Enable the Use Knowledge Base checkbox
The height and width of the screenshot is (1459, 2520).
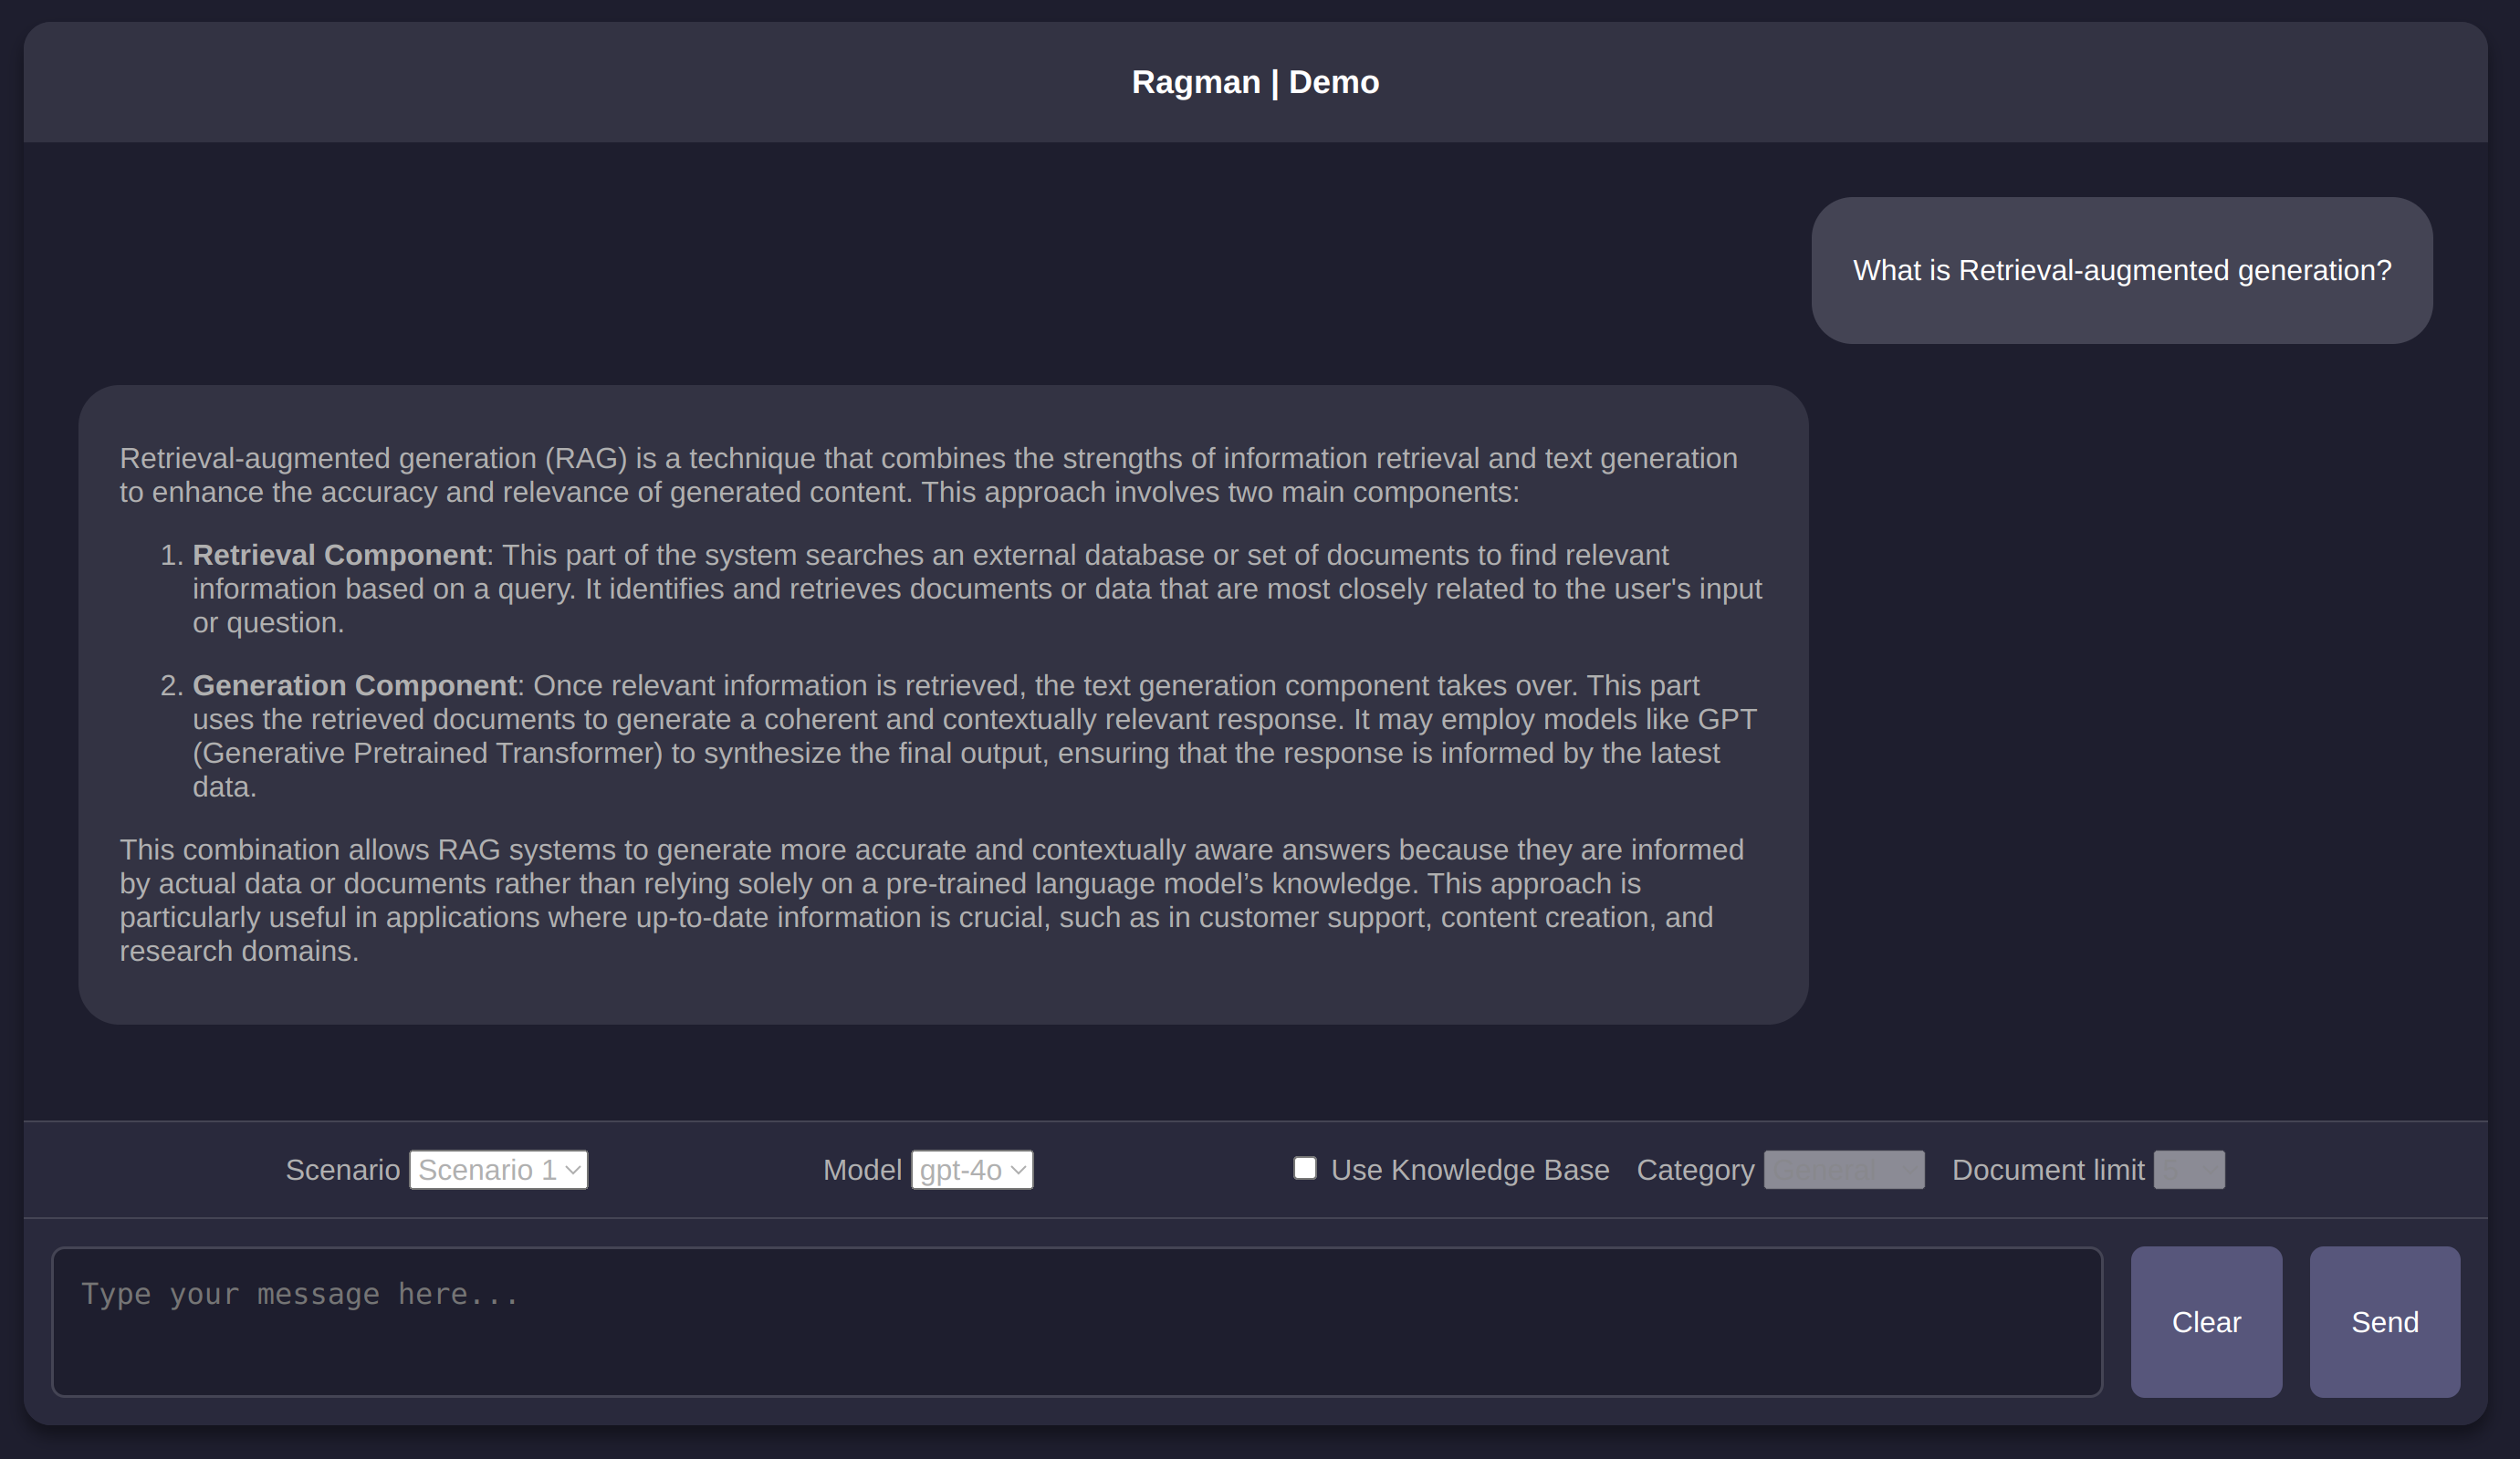click(x=1304, y=1168)
